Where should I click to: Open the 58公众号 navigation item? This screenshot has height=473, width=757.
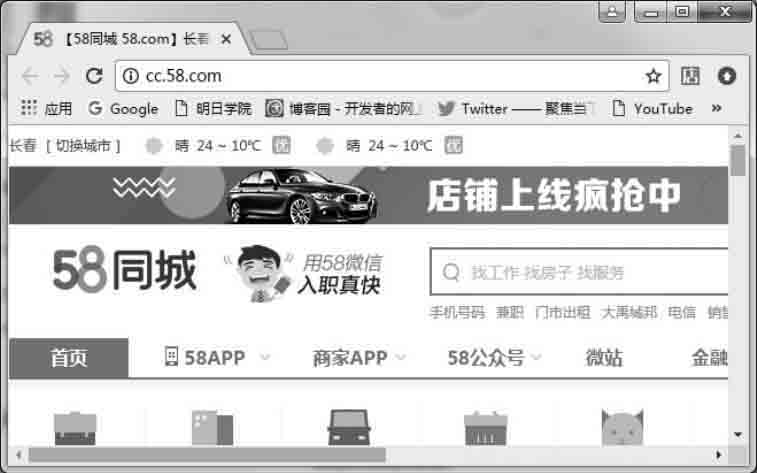point(486,358)
